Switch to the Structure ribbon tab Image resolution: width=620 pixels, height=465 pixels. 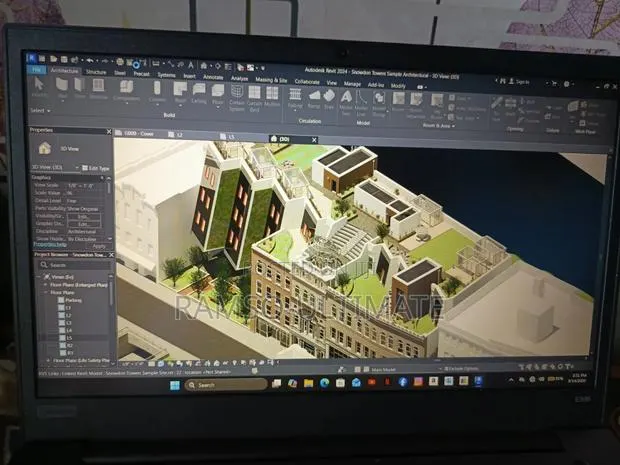[x=96, y=72]
